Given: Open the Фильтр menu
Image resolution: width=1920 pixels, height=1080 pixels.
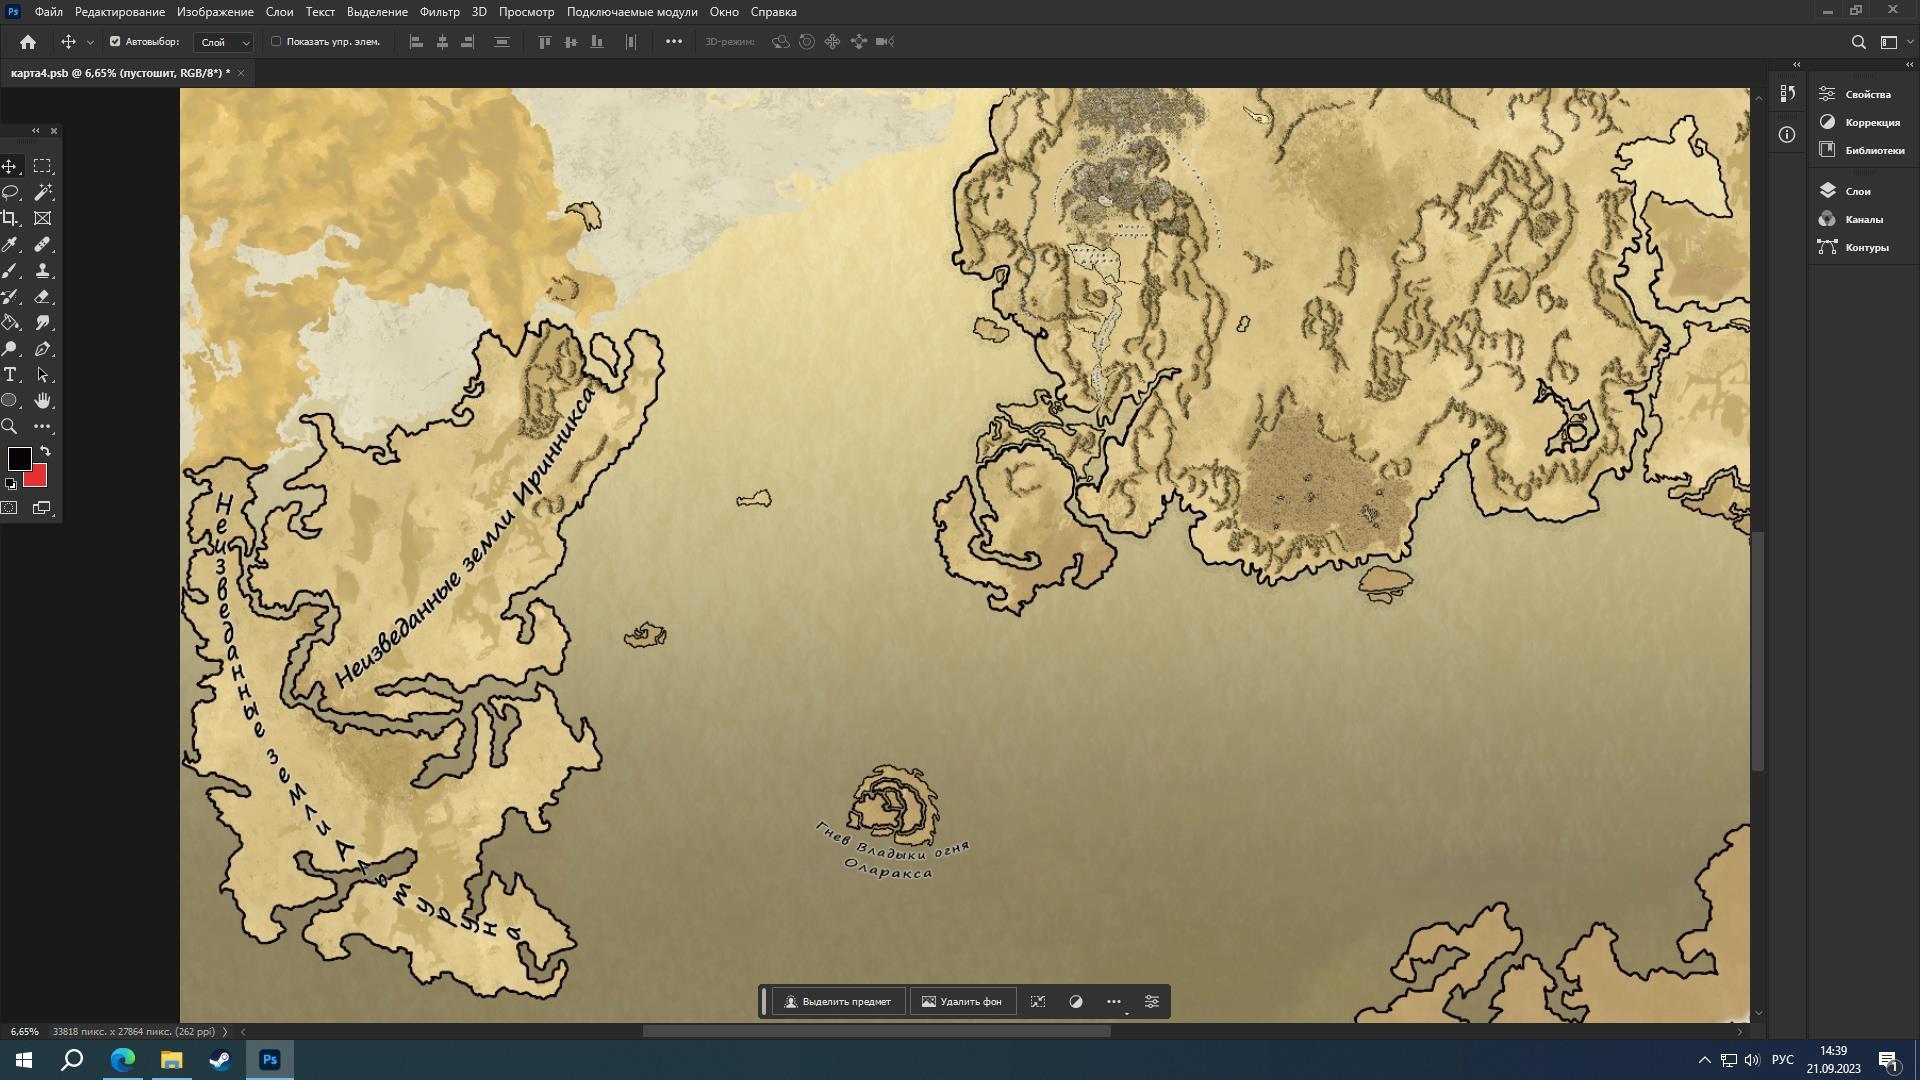Looking at the screenshot, I should (439, 12).
